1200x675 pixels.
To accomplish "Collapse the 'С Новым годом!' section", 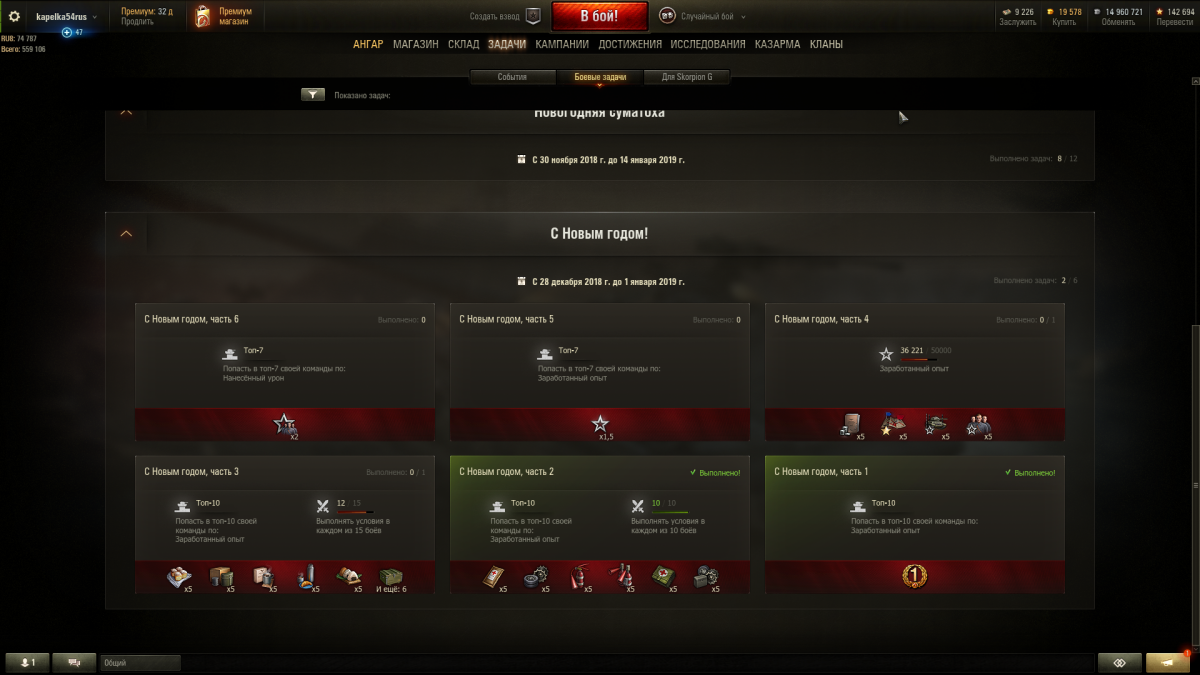I will point(126,233).
